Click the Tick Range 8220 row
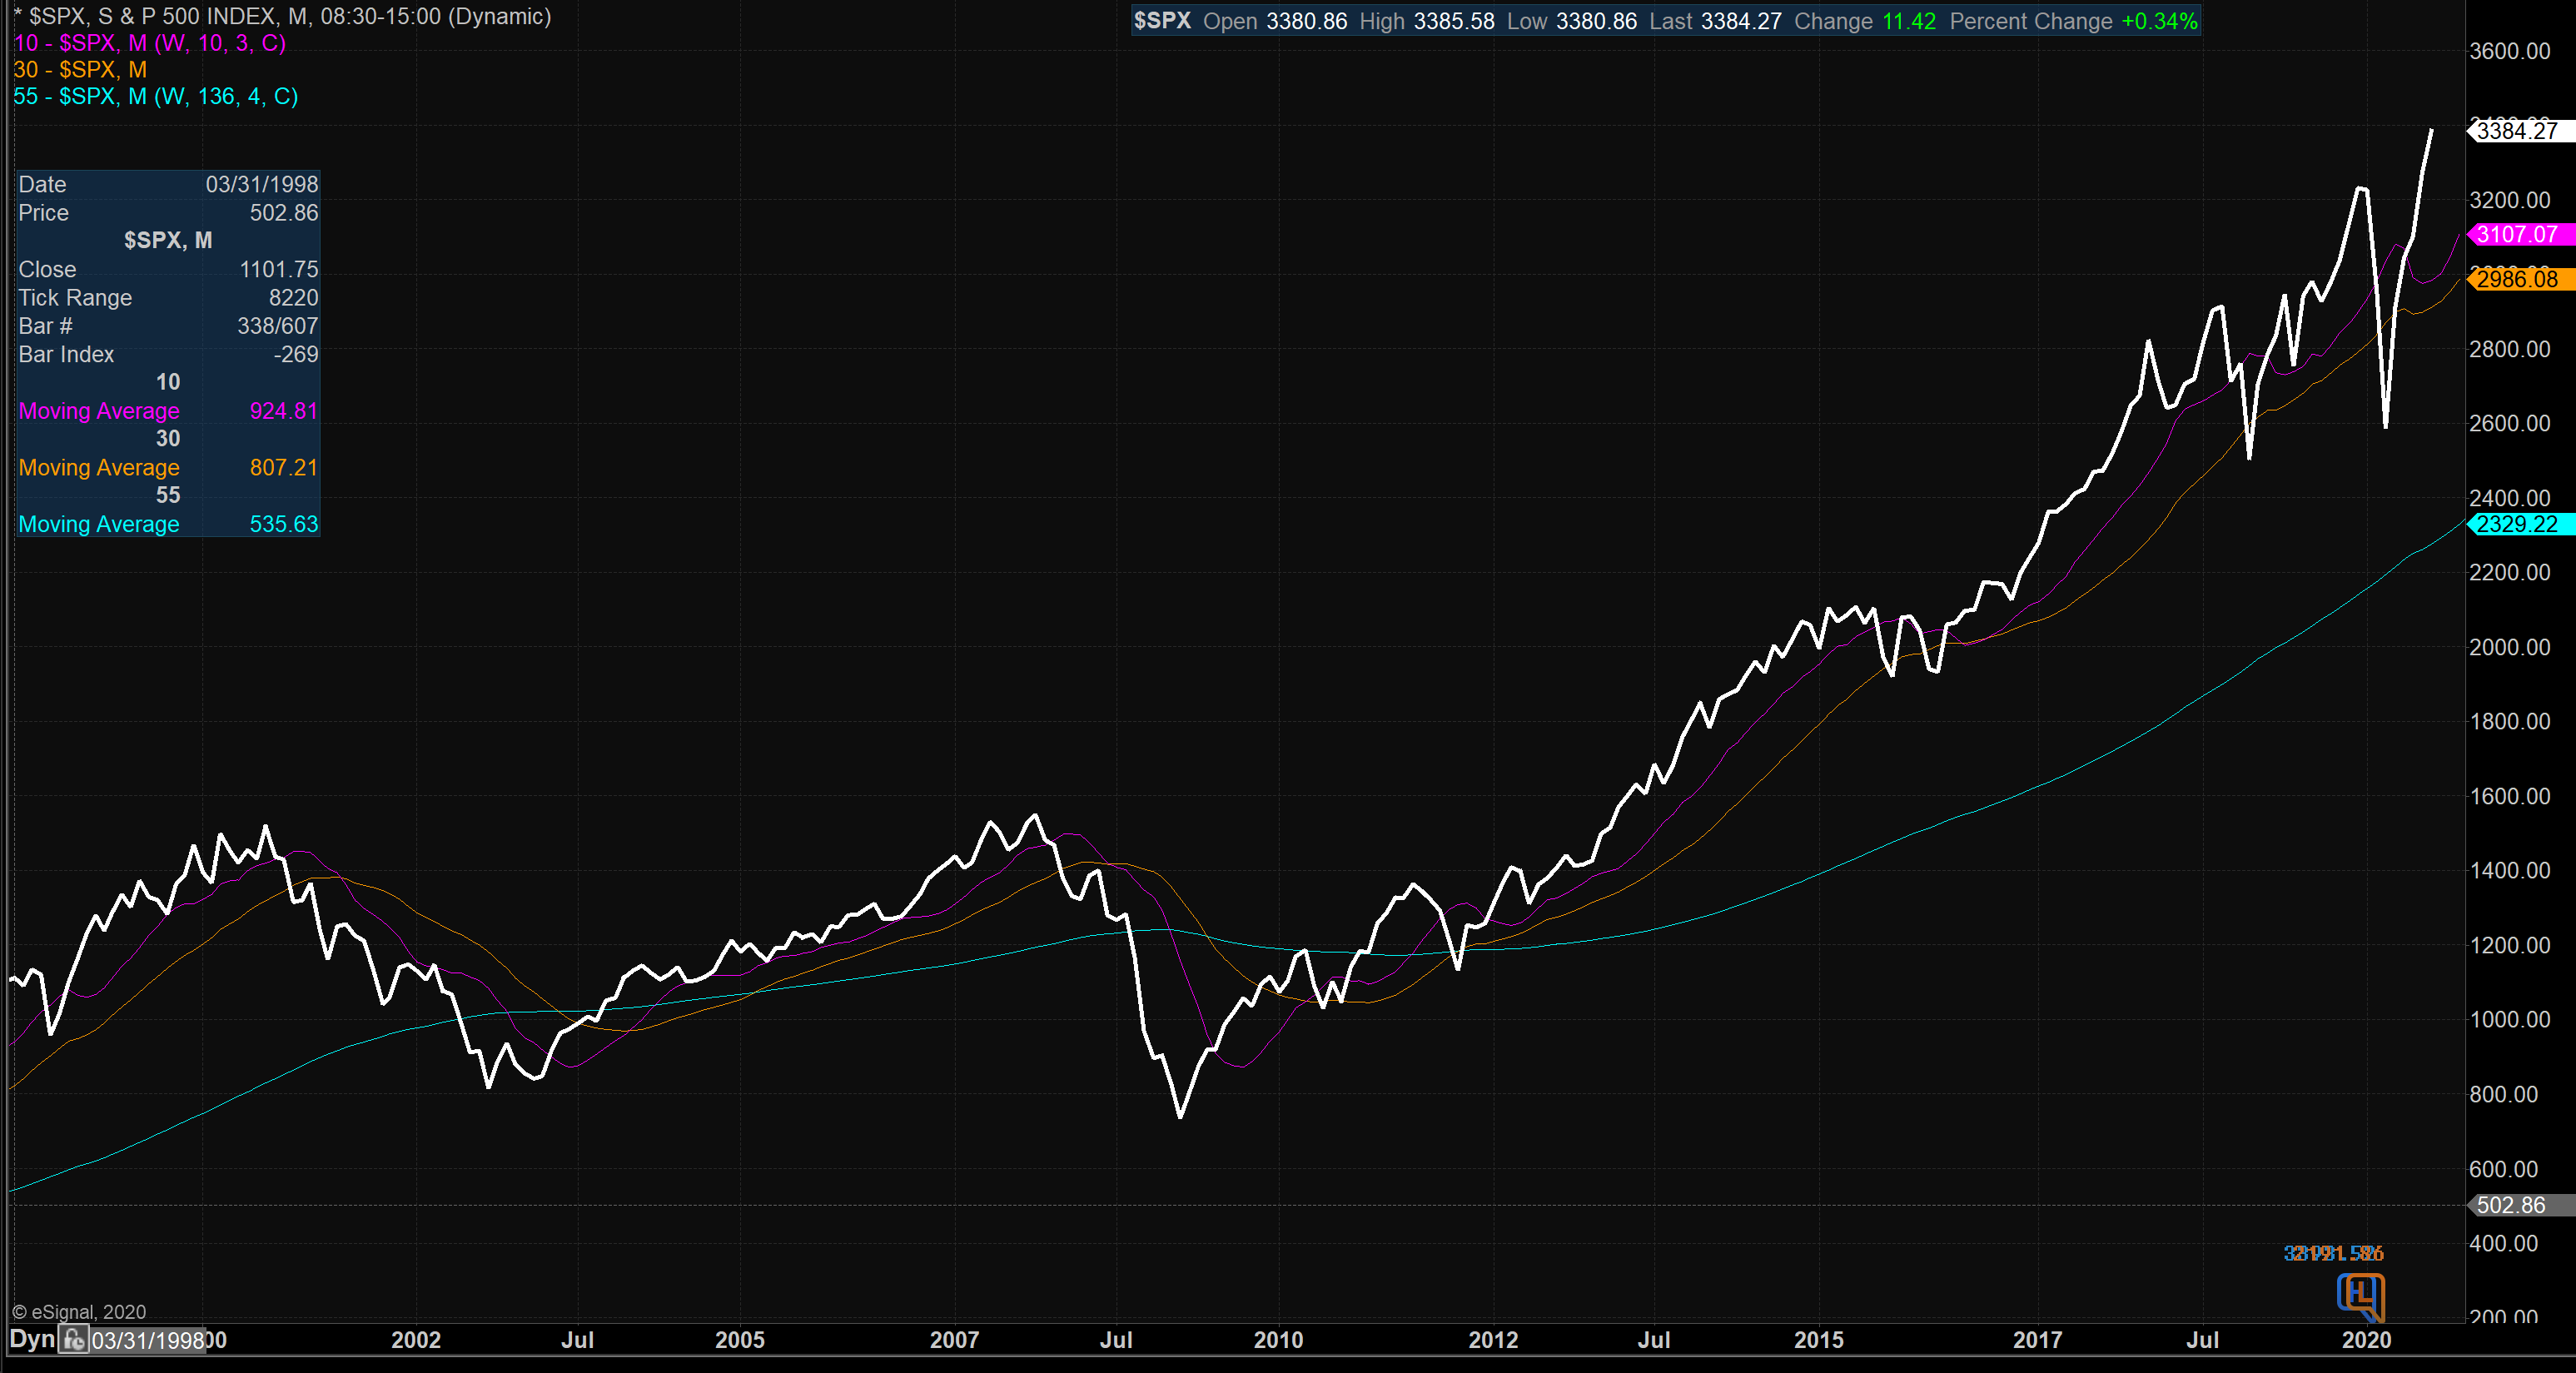This screenshot has height=1373, width=2576. [168, 298]
